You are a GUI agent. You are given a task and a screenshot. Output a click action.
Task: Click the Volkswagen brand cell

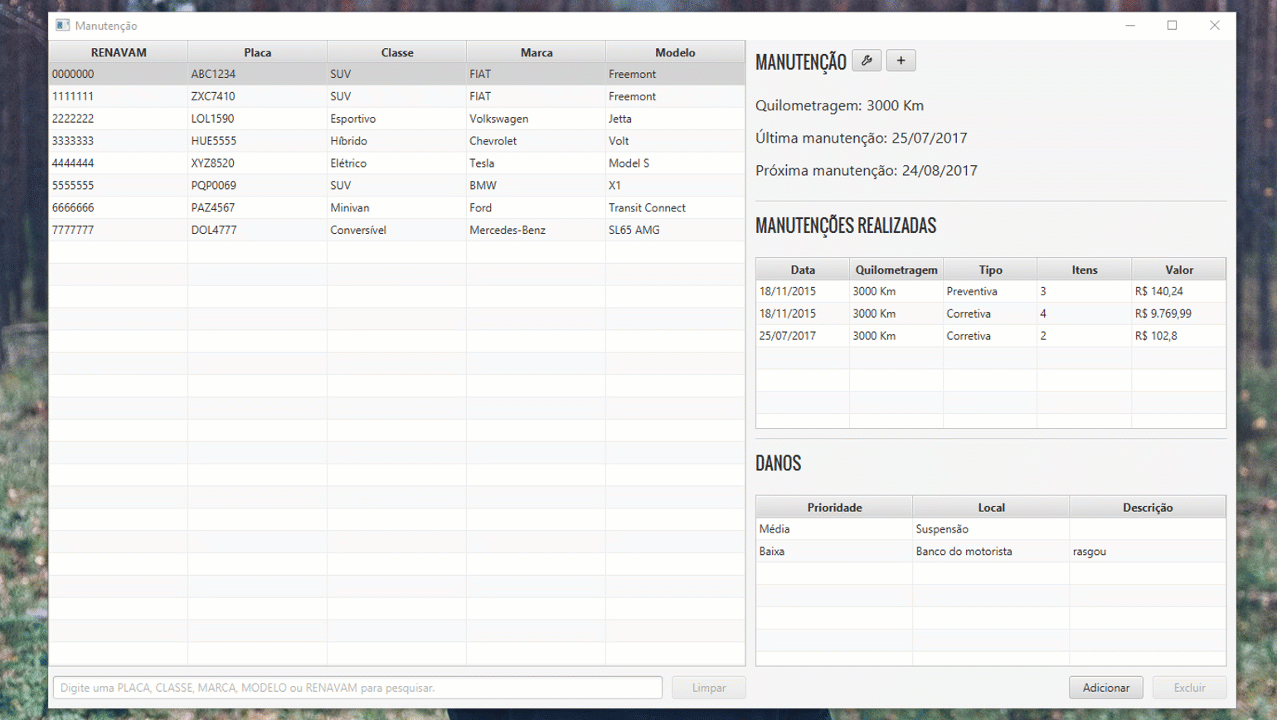(536, 119)
